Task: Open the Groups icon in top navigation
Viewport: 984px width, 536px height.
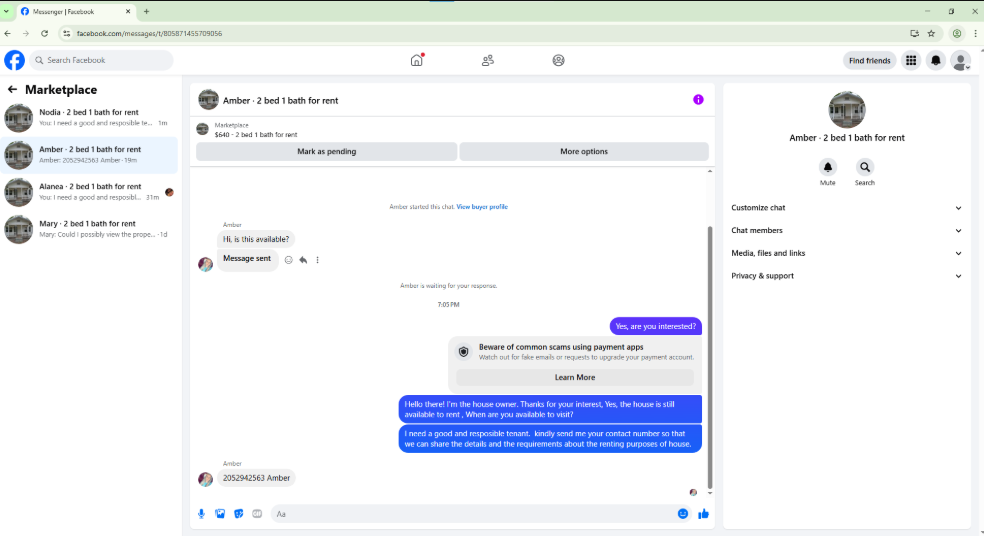Action: click(559, 60)
